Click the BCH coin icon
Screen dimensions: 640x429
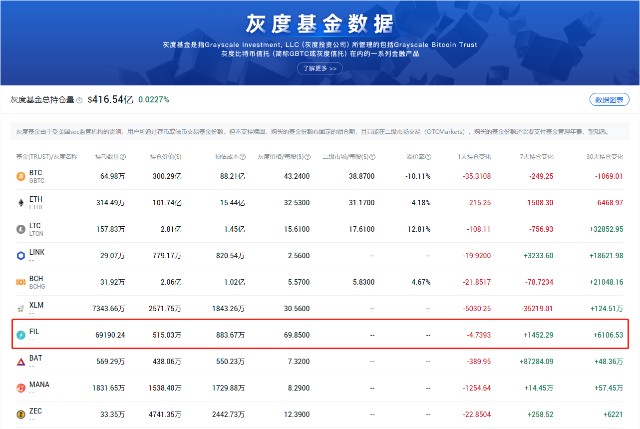click(20, 282)
